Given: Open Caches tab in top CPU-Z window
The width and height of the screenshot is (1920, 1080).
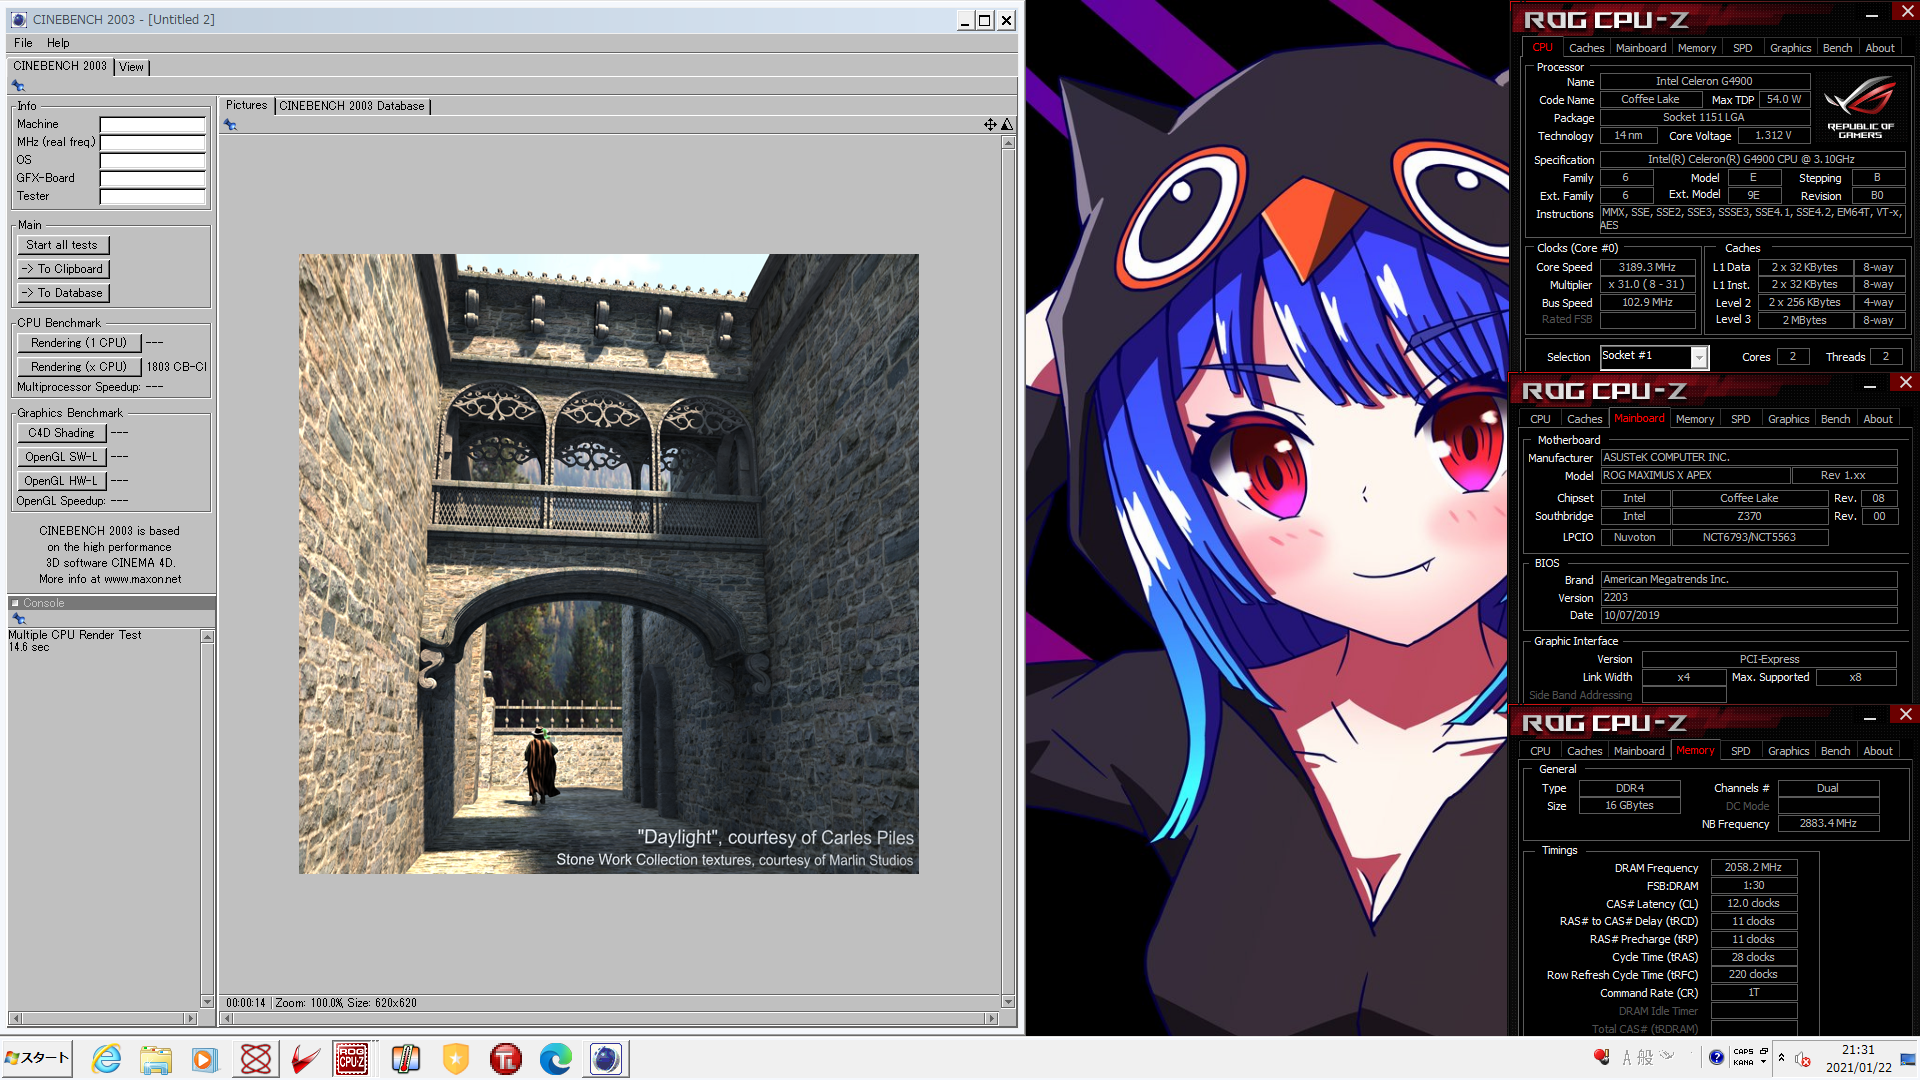Looking at the screenshot, I should pyautogui.click(x=1586, y=48).
